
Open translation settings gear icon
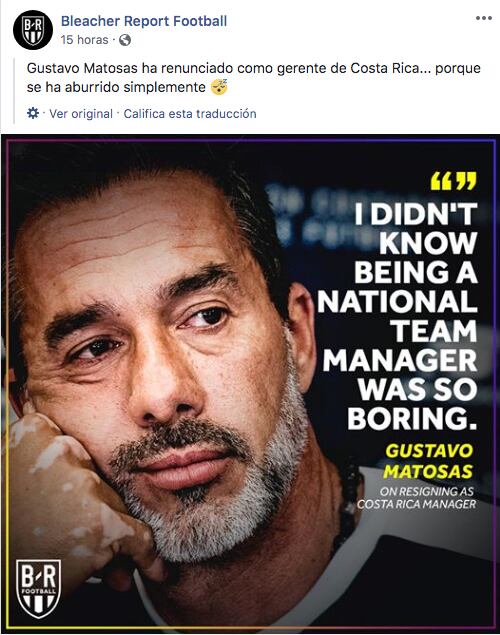point(33,113)
